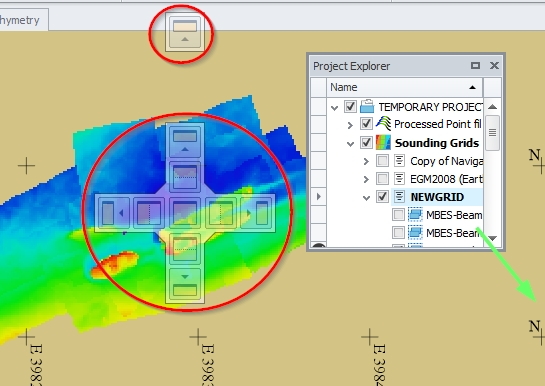Check the first MBES-Beam layer checkbox
The image size is (545, 386).
[x=398, y=215]
